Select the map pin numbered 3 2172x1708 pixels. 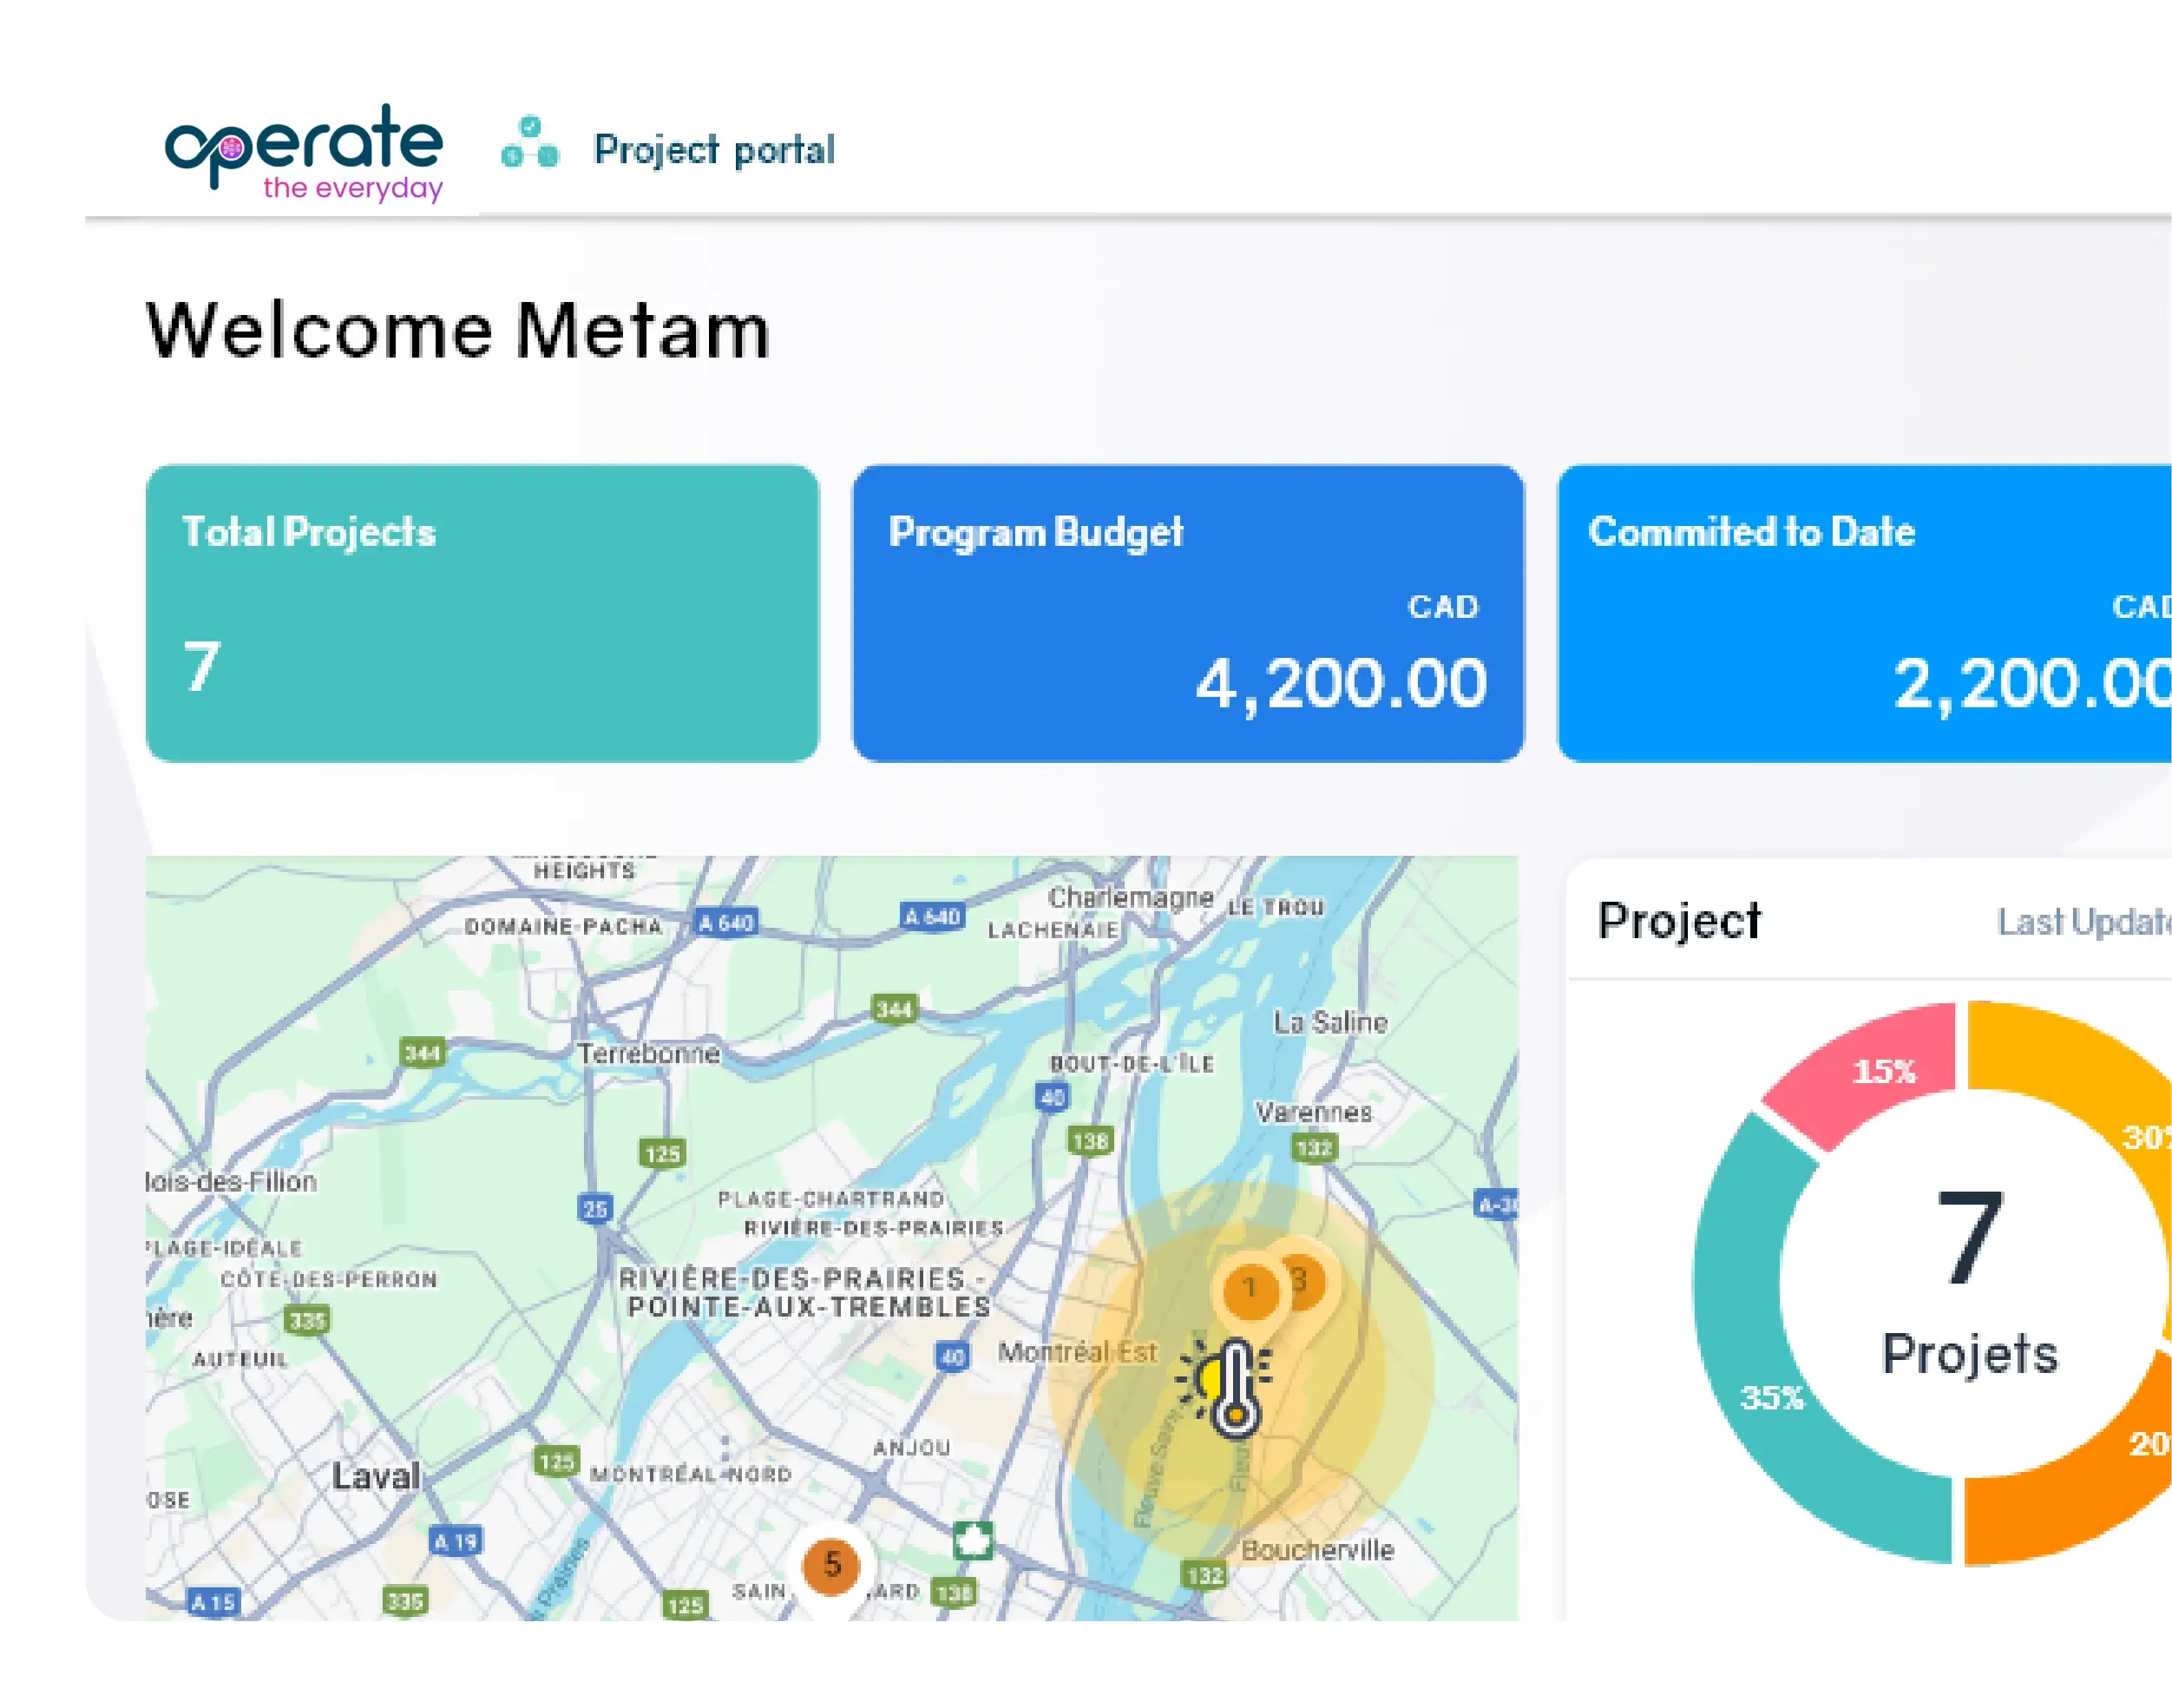click(x=1304, y=1279)
